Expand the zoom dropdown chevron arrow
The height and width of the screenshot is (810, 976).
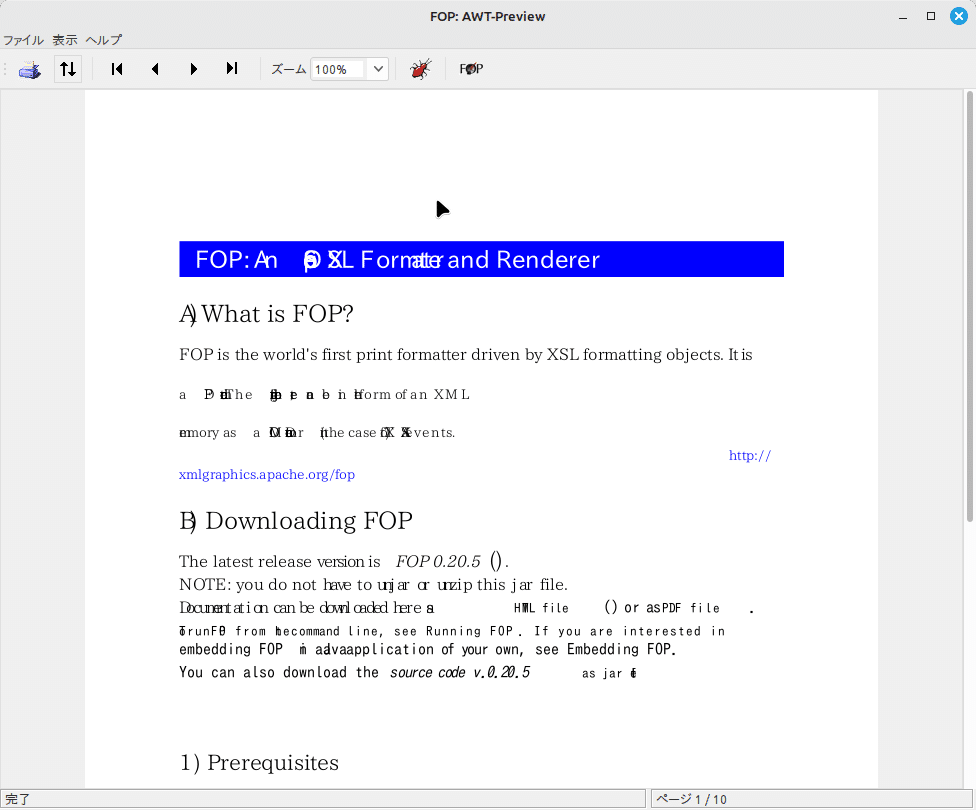click(378, 69)
